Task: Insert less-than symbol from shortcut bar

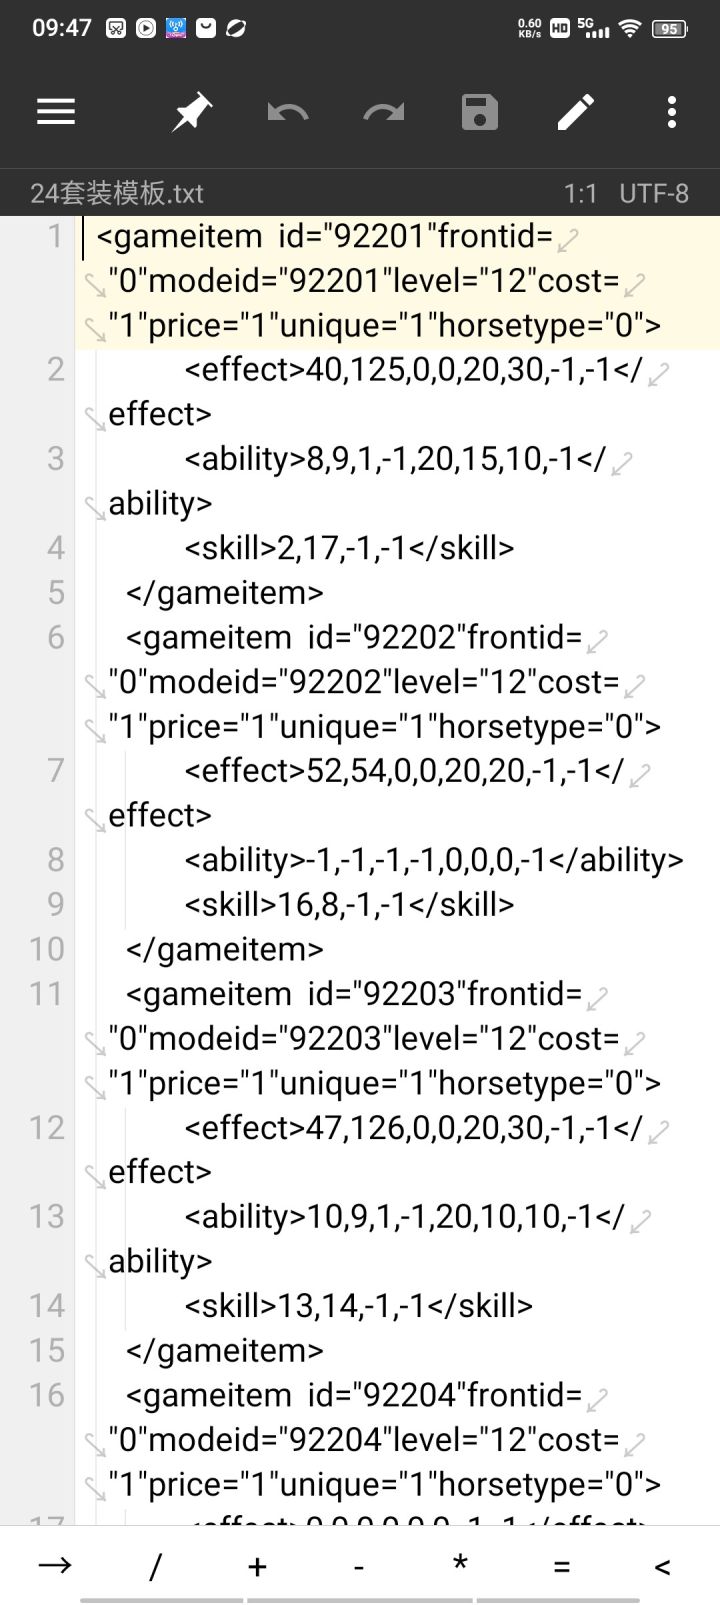Action: 662,1567
